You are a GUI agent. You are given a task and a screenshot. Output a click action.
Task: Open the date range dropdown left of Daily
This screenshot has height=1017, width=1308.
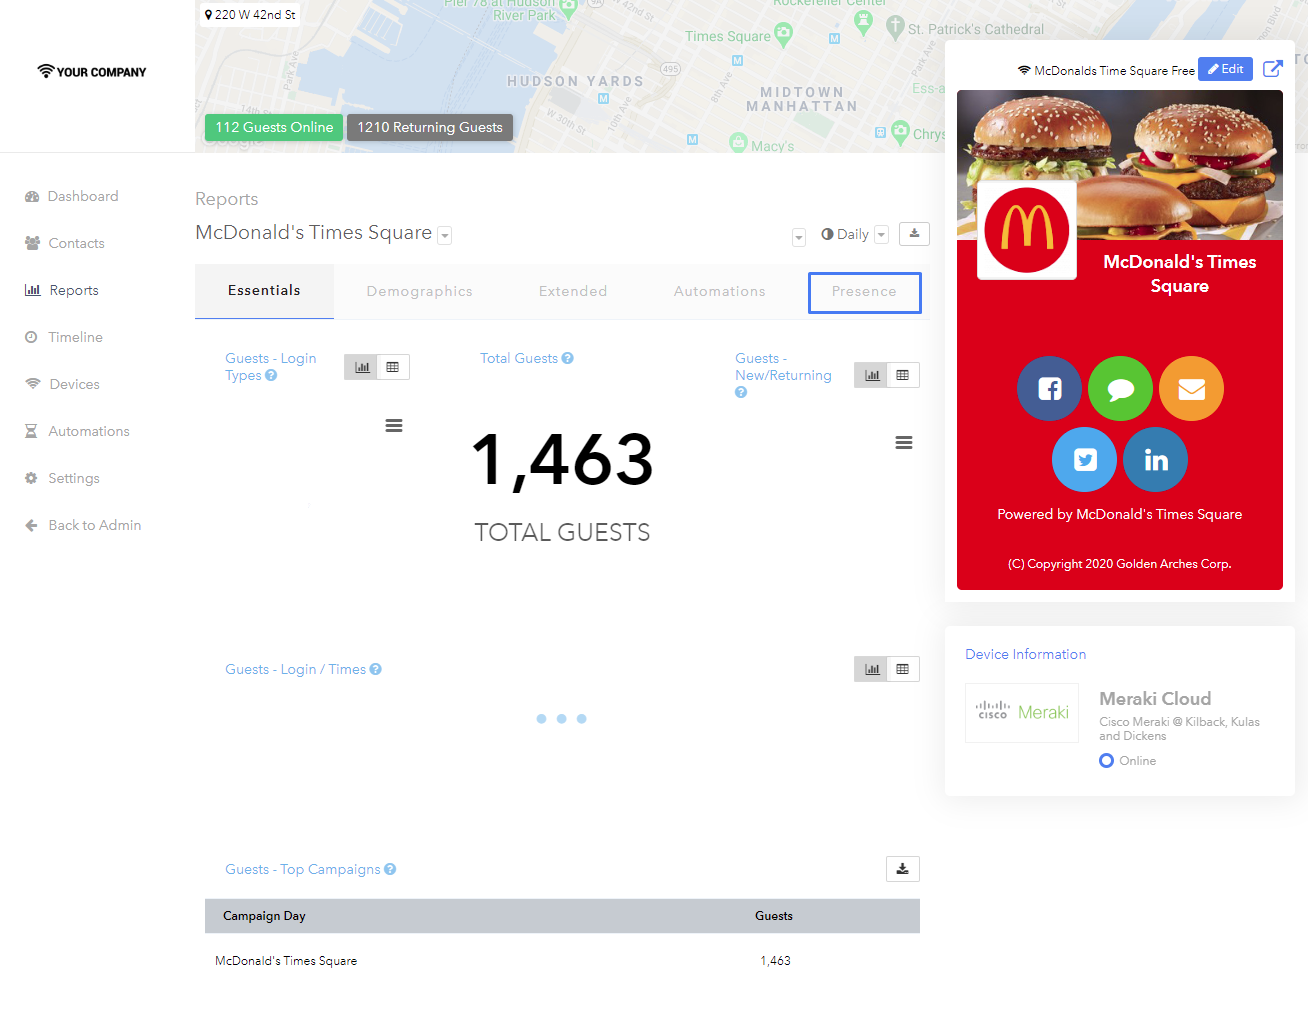(799, 237)
